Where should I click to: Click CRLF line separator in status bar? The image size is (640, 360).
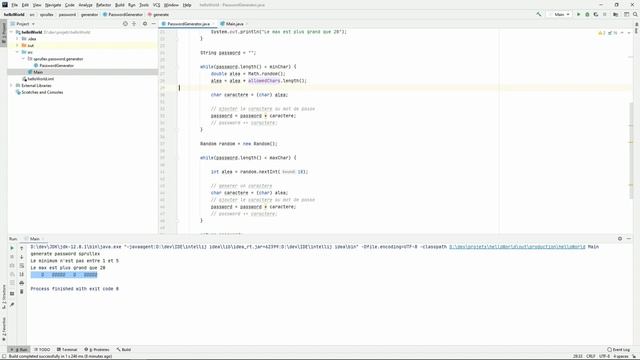click(x=591, y=356)
